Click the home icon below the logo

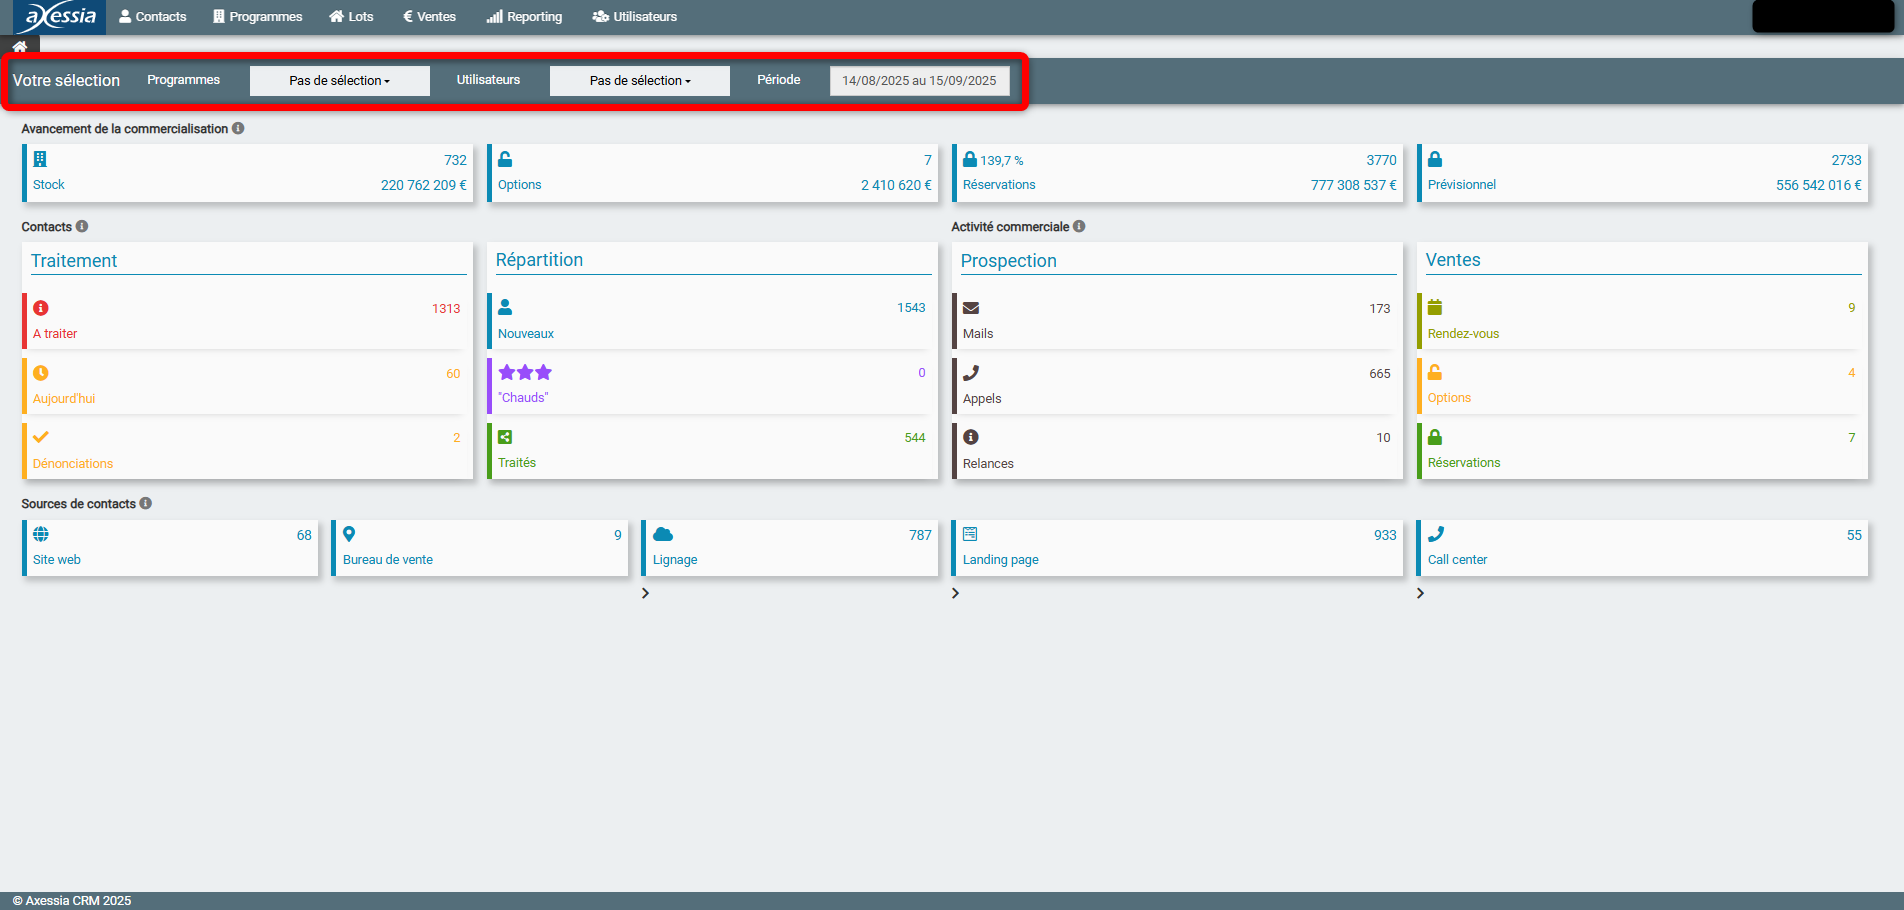(x=20, y=47)
